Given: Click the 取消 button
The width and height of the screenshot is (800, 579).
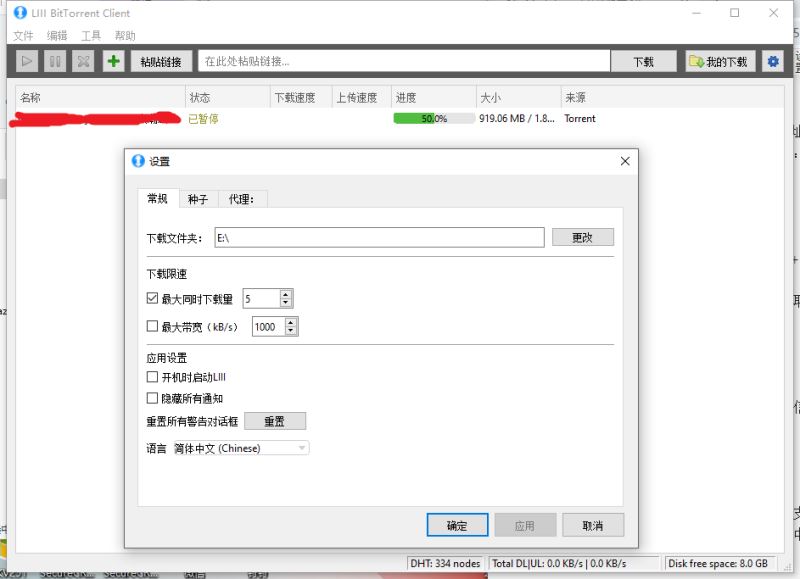Looking at the screenshot, I should point(593,525).
